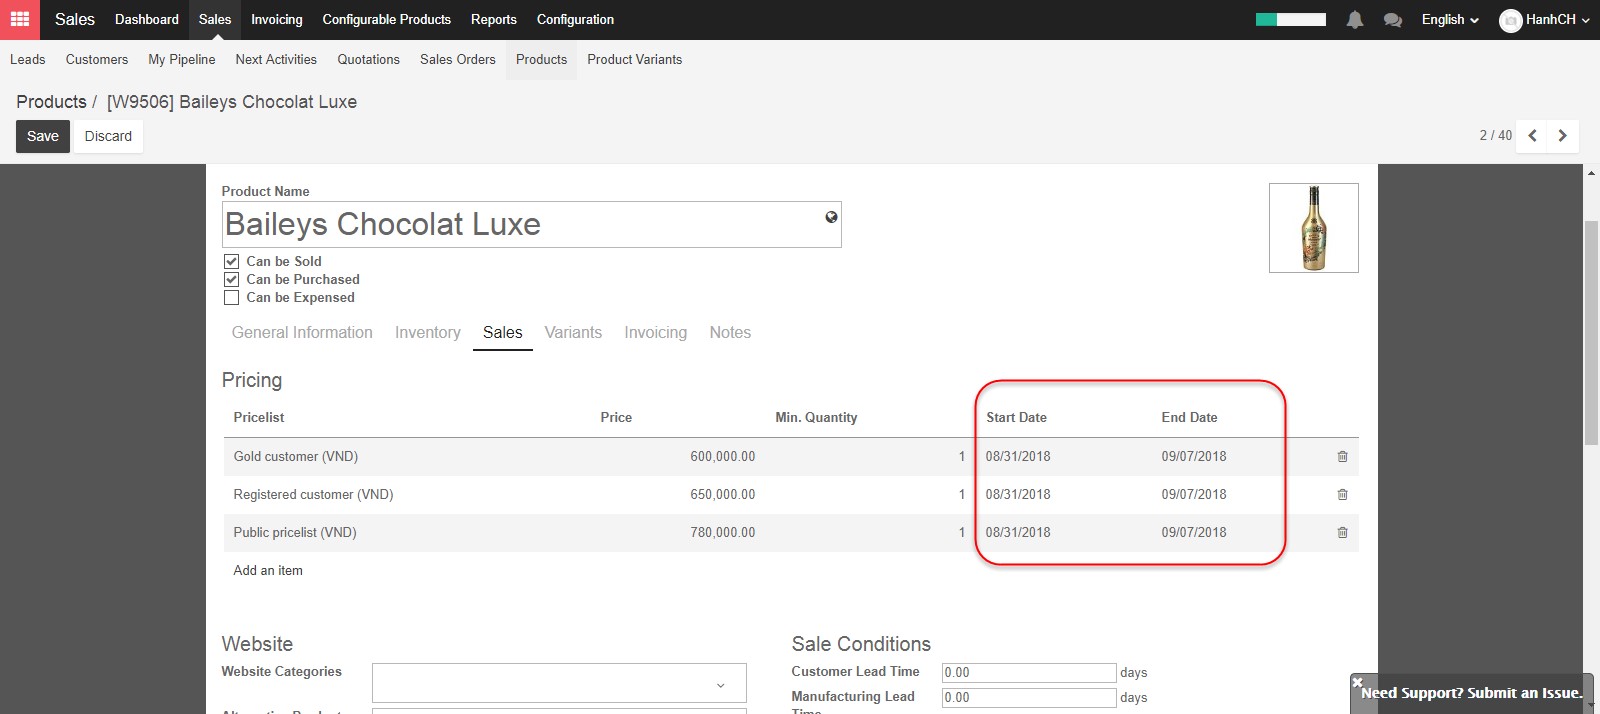Open the English language dropdown
The image size is (1600, 714).
pyautogui.click(x=1450, y=20)
